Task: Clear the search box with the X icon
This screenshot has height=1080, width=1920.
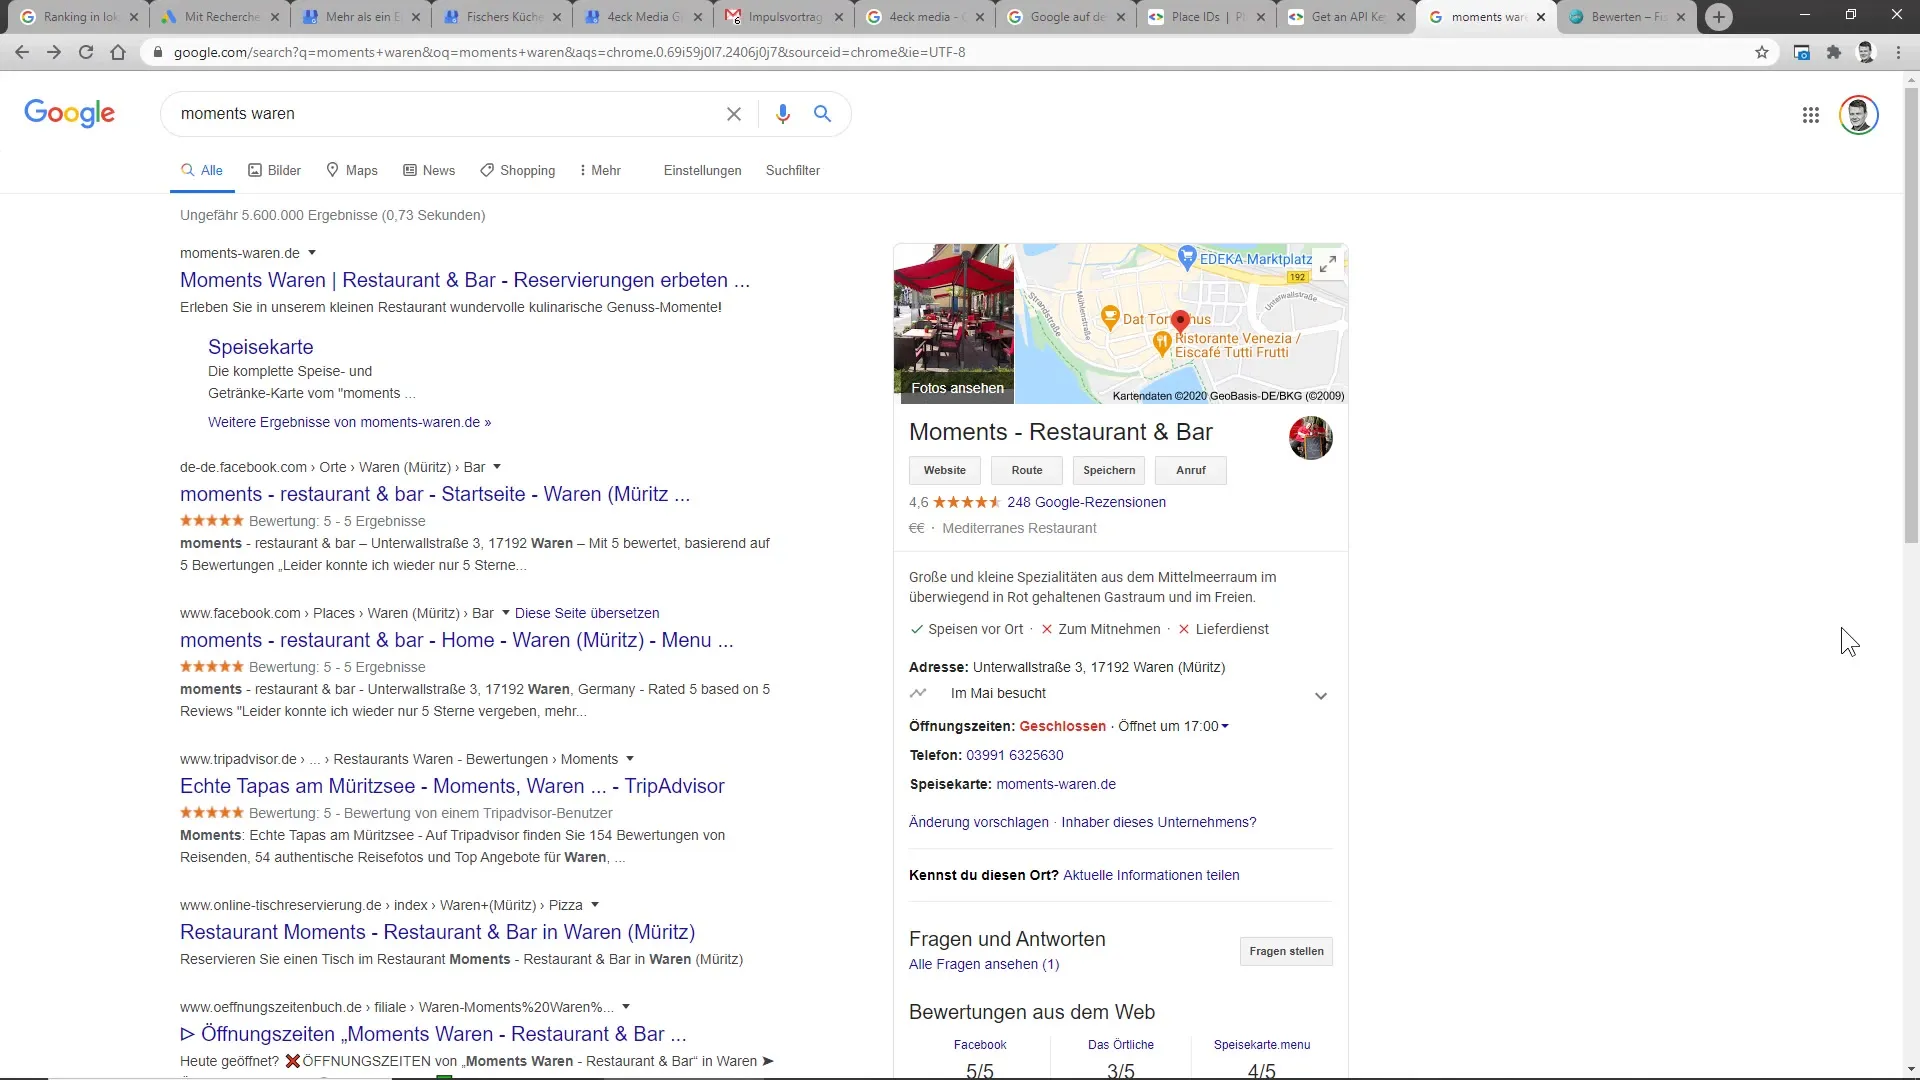Action: point(734,114)
